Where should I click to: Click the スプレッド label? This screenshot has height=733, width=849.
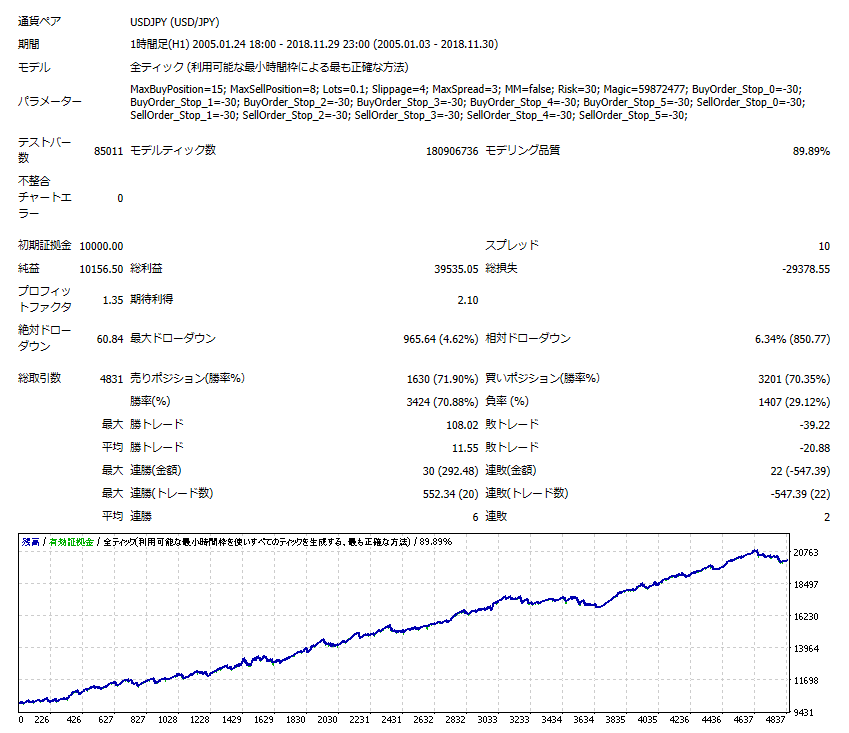point(512,245)
